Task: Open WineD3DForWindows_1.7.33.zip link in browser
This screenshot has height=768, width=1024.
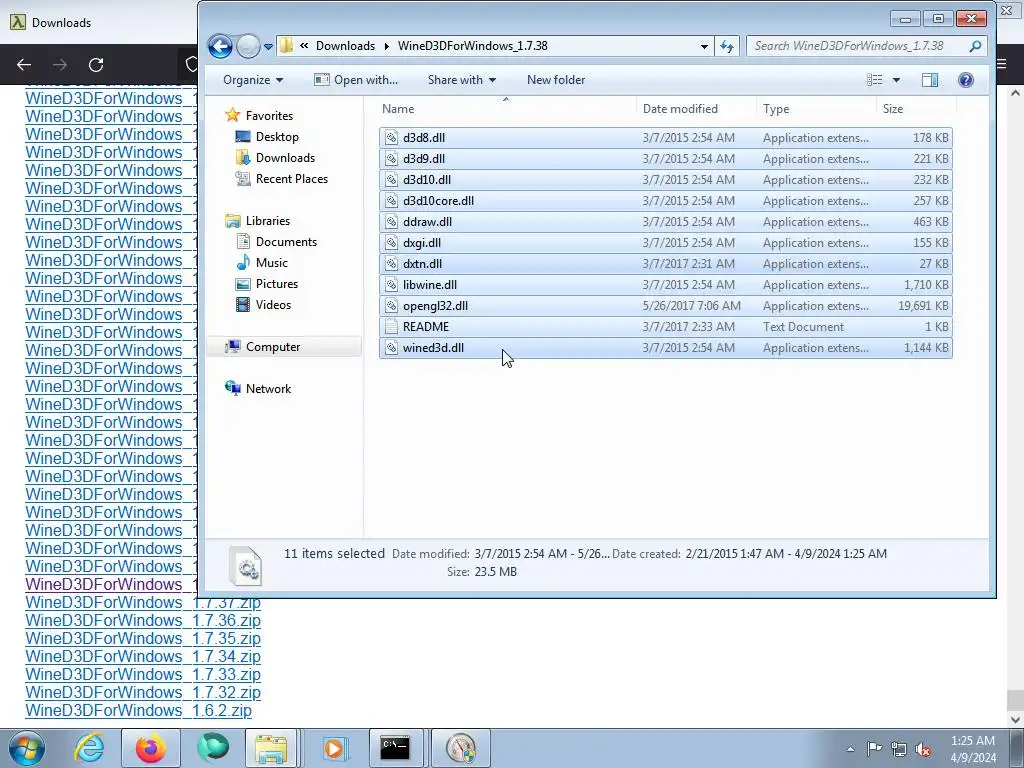Action: click(x=142, y=674)
